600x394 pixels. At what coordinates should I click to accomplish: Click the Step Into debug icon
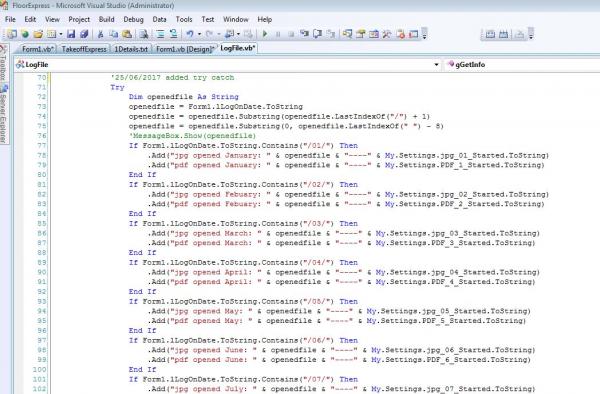304,34
